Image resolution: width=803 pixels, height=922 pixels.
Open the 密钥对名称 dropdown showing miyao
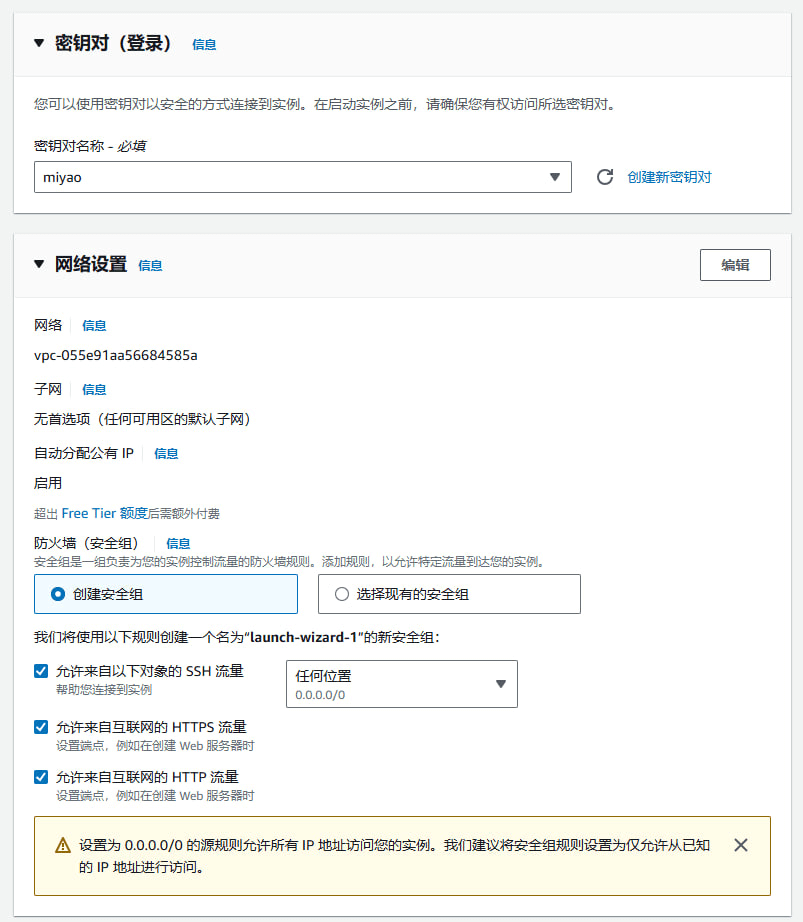300,176
